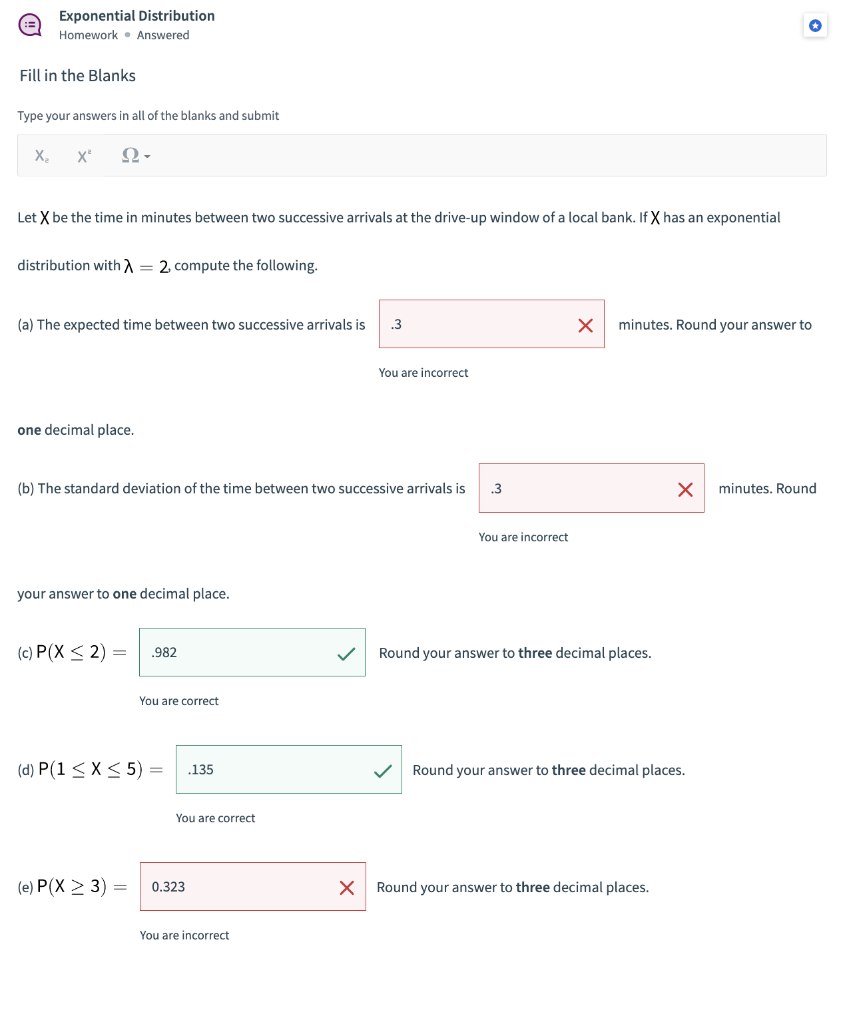Click the red X beside the standard deviation answer
The image size is (843, 1024).
684,488
